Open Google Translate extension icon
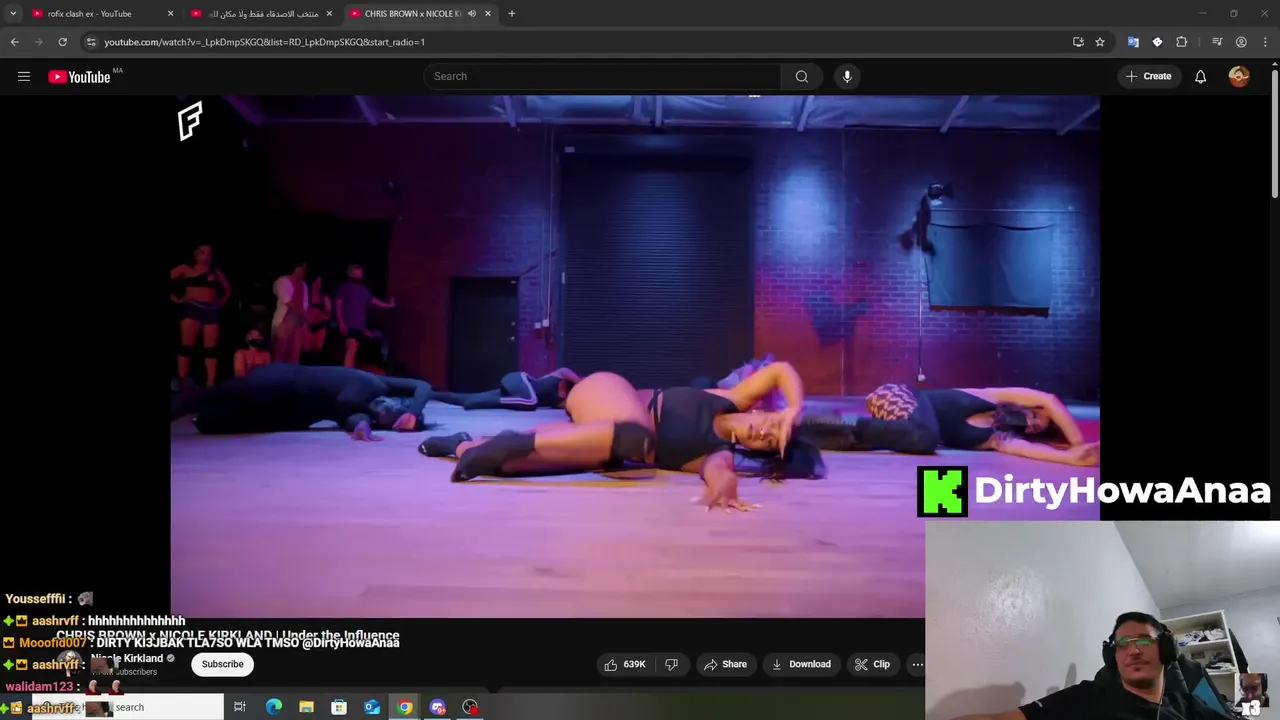Screen dimensions: 1280x720 point(1133,42)
